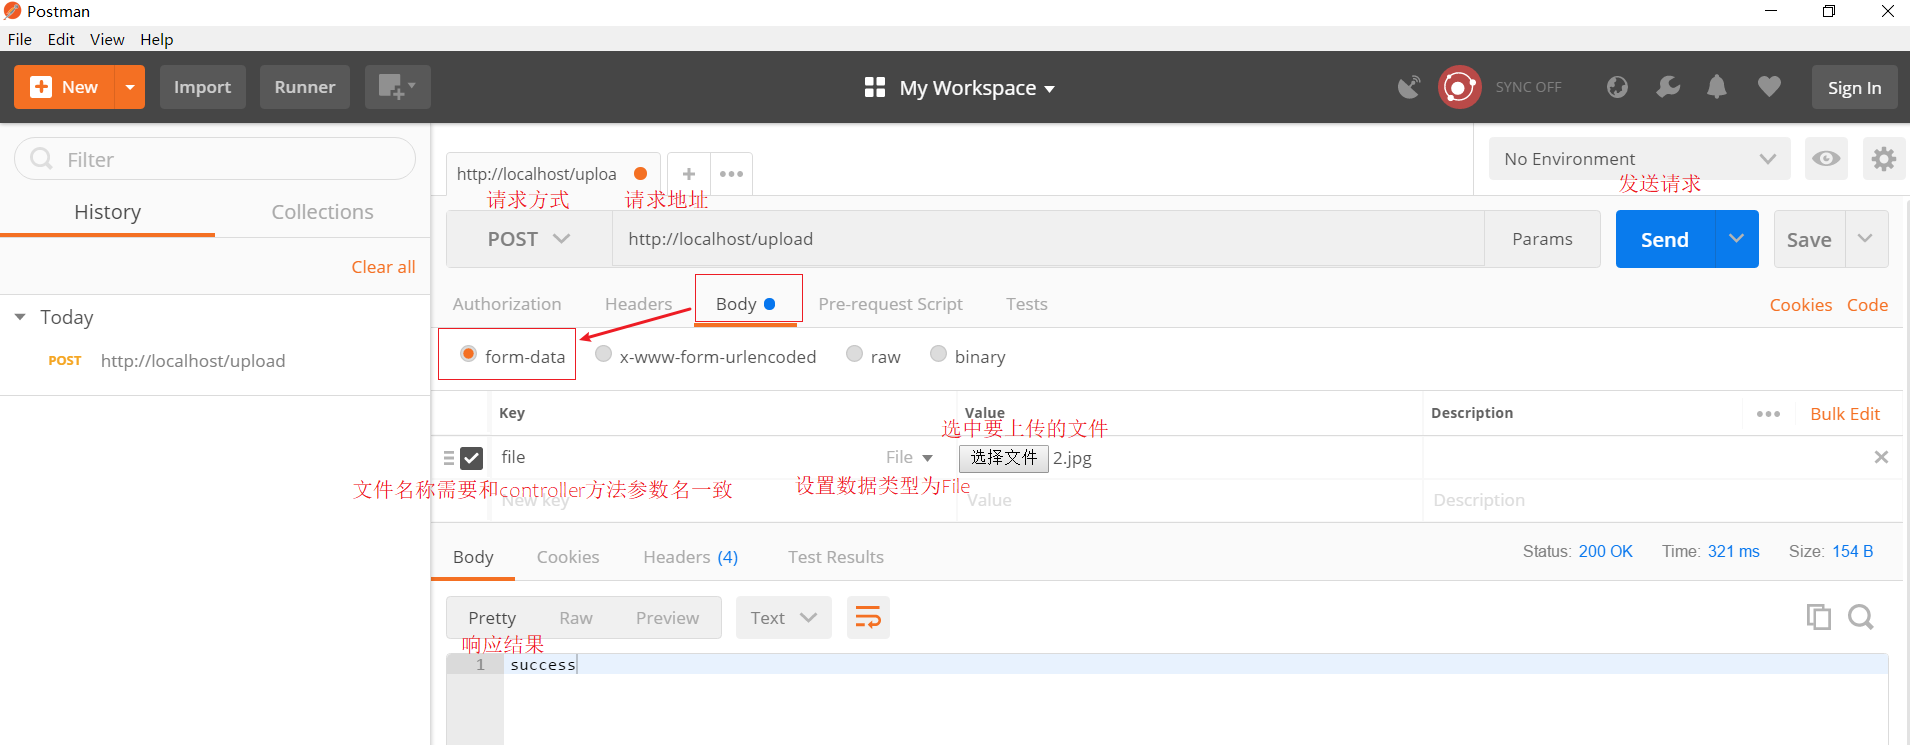This screenshot has width=1910, height=745.
Task: Click the red sync status icon
Action: (1459, 87)
